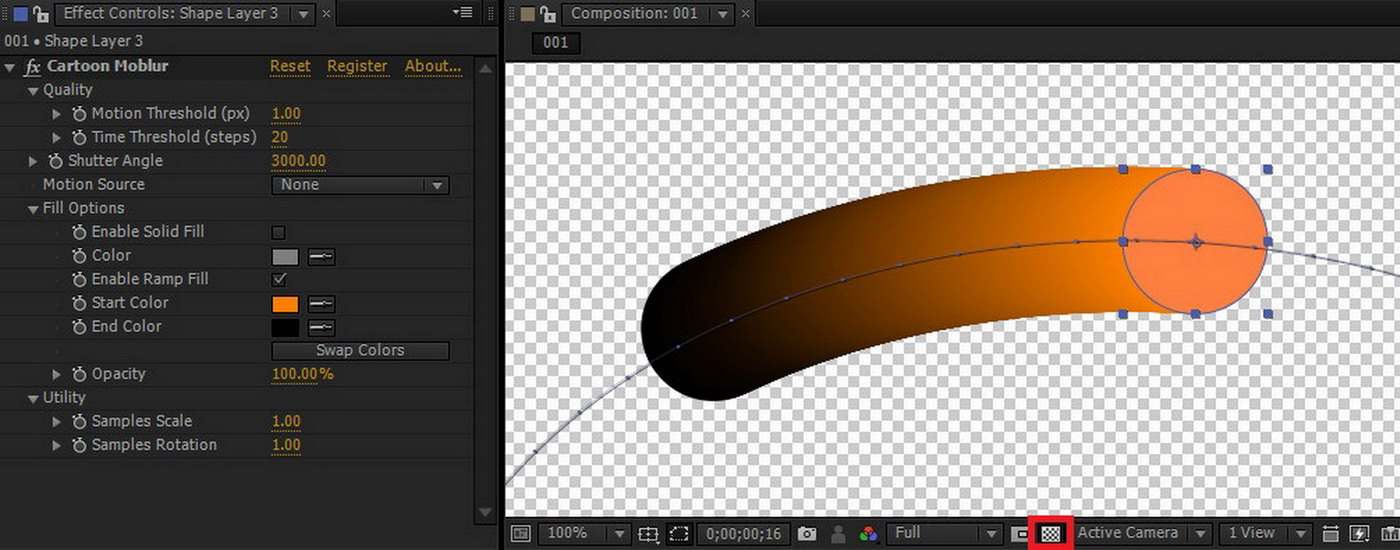Image resolution: width=1400 pixels, height=550 pixels.
Task: Click the Swap Colors button
Action: pos(360,351)
